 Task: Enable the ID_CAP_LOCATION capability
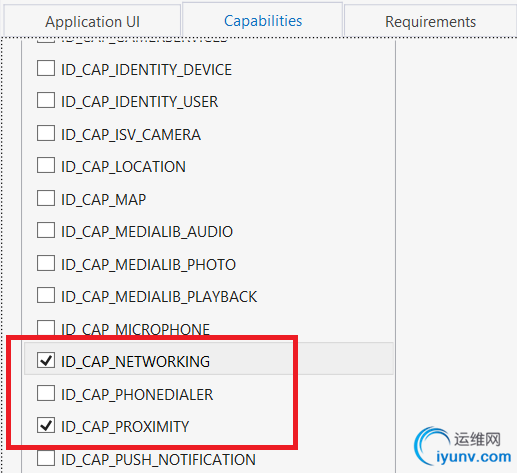(46, 166)
